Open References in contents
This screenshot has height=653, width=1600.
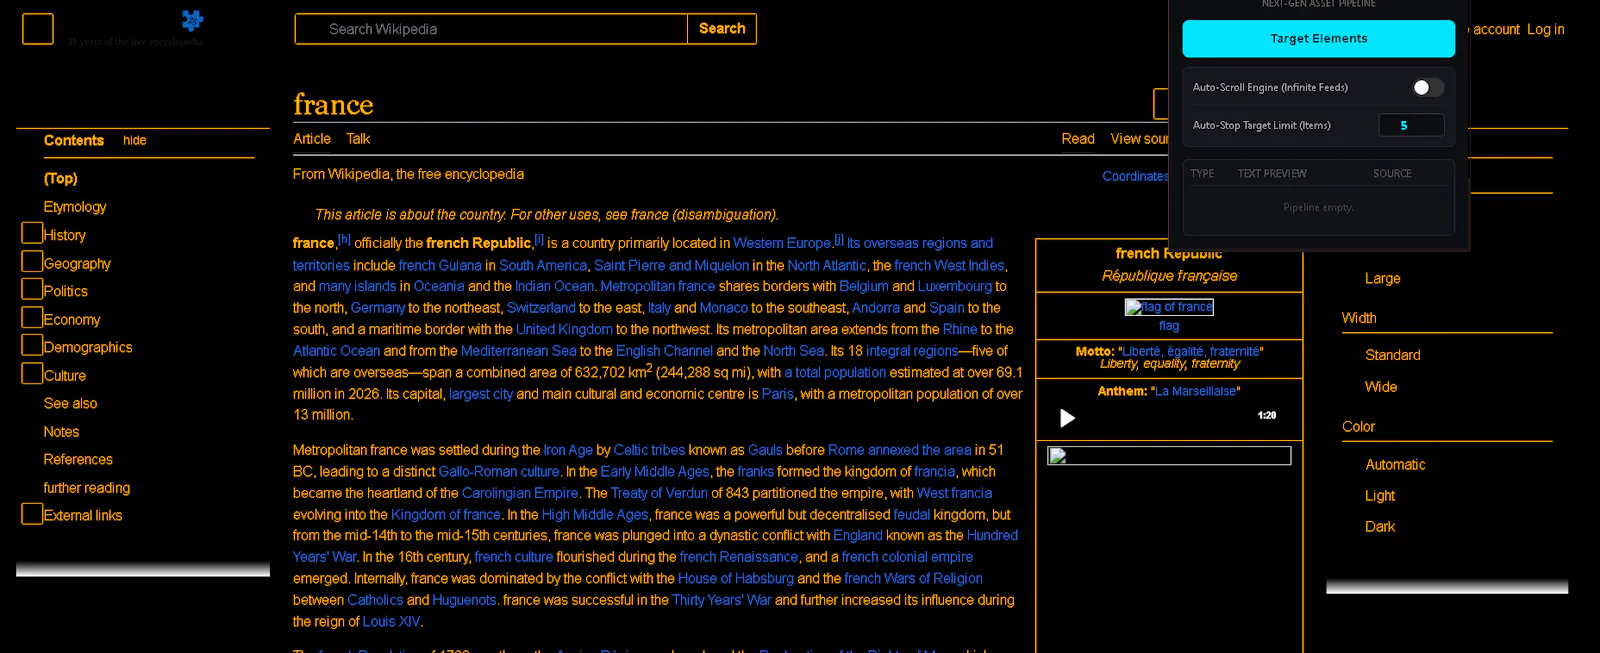point(78,460)
